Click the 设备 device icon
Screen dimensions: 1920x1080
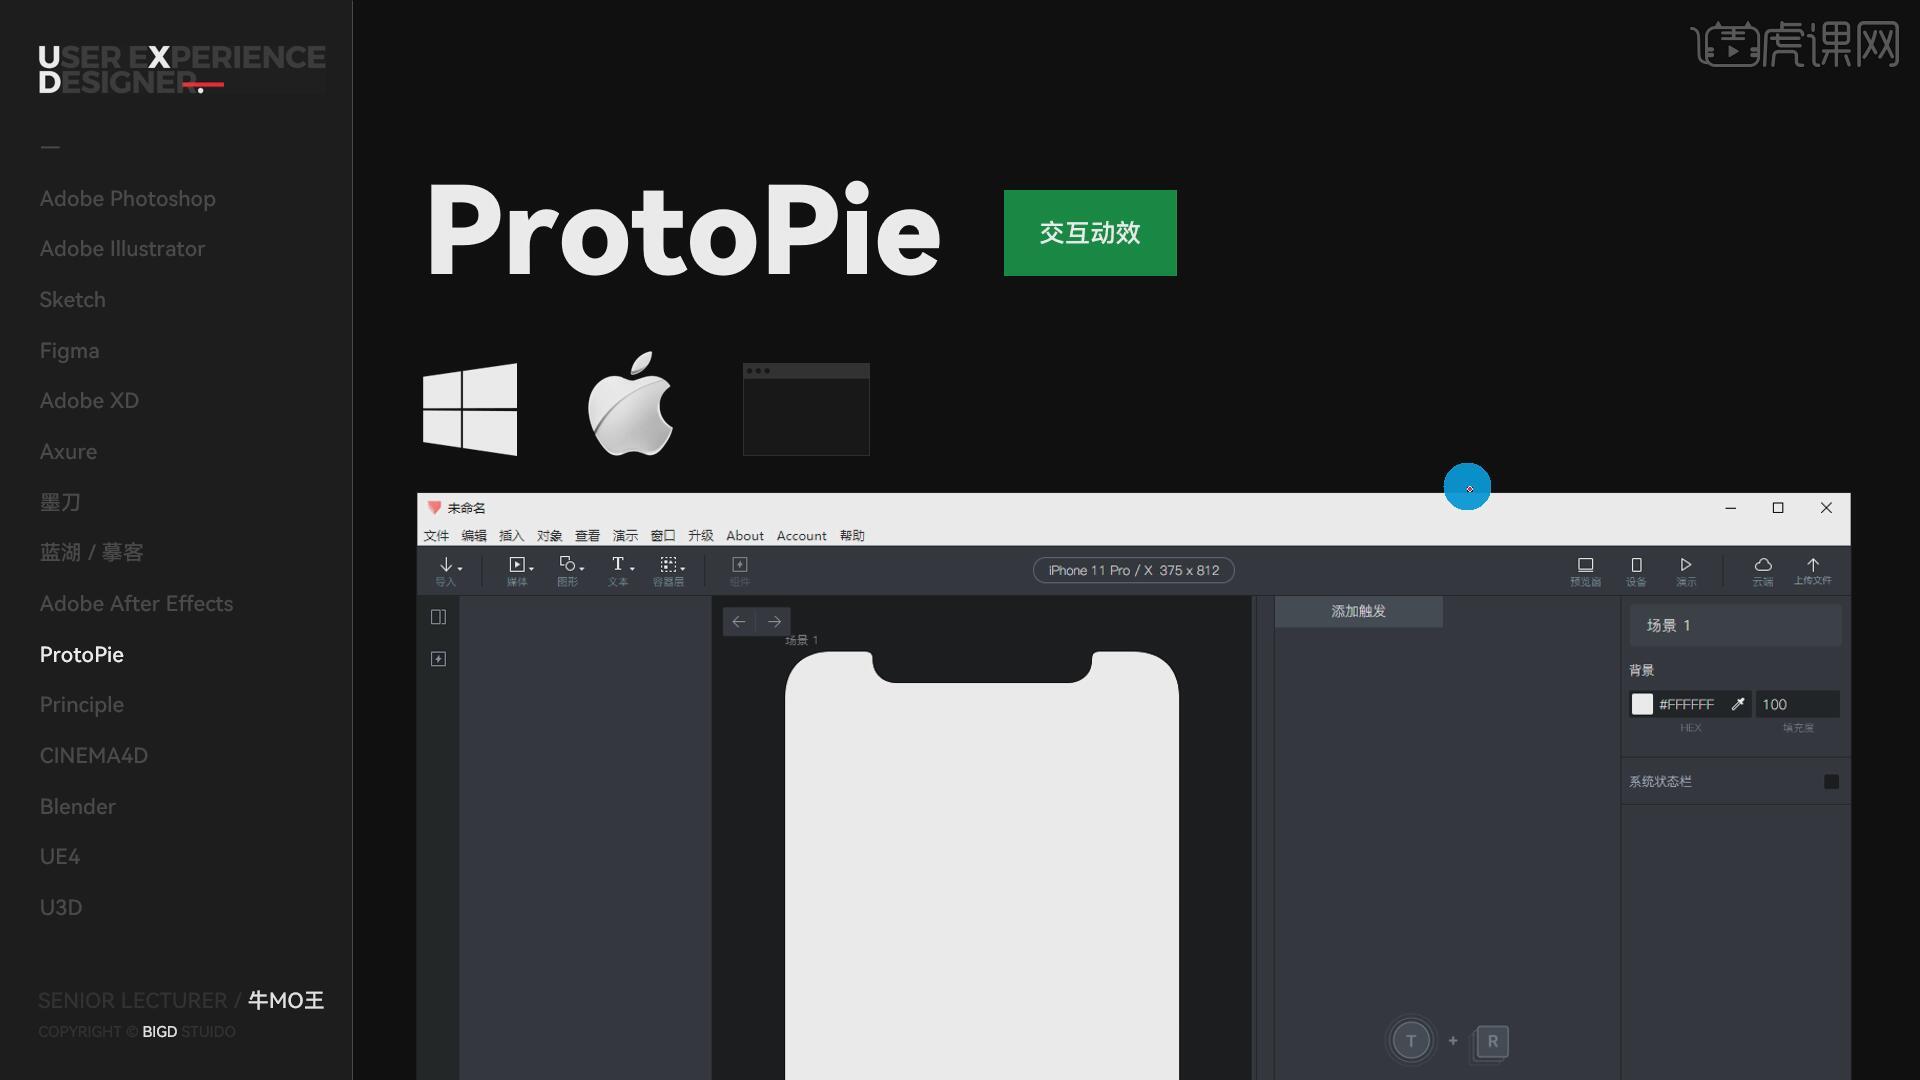pos(1636,566)
